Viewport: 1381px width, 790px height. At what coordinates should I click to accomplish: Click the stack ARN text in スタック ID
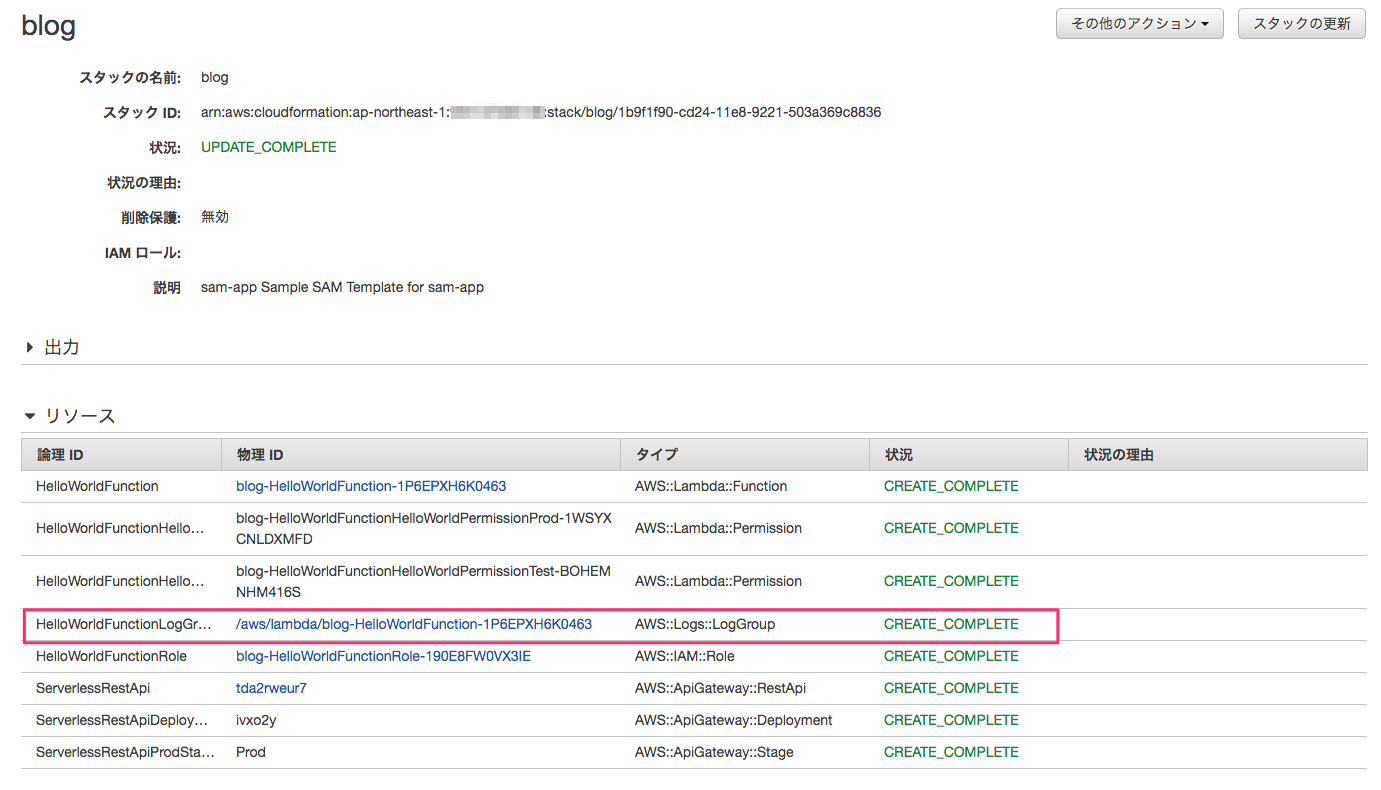click(539, 111)
